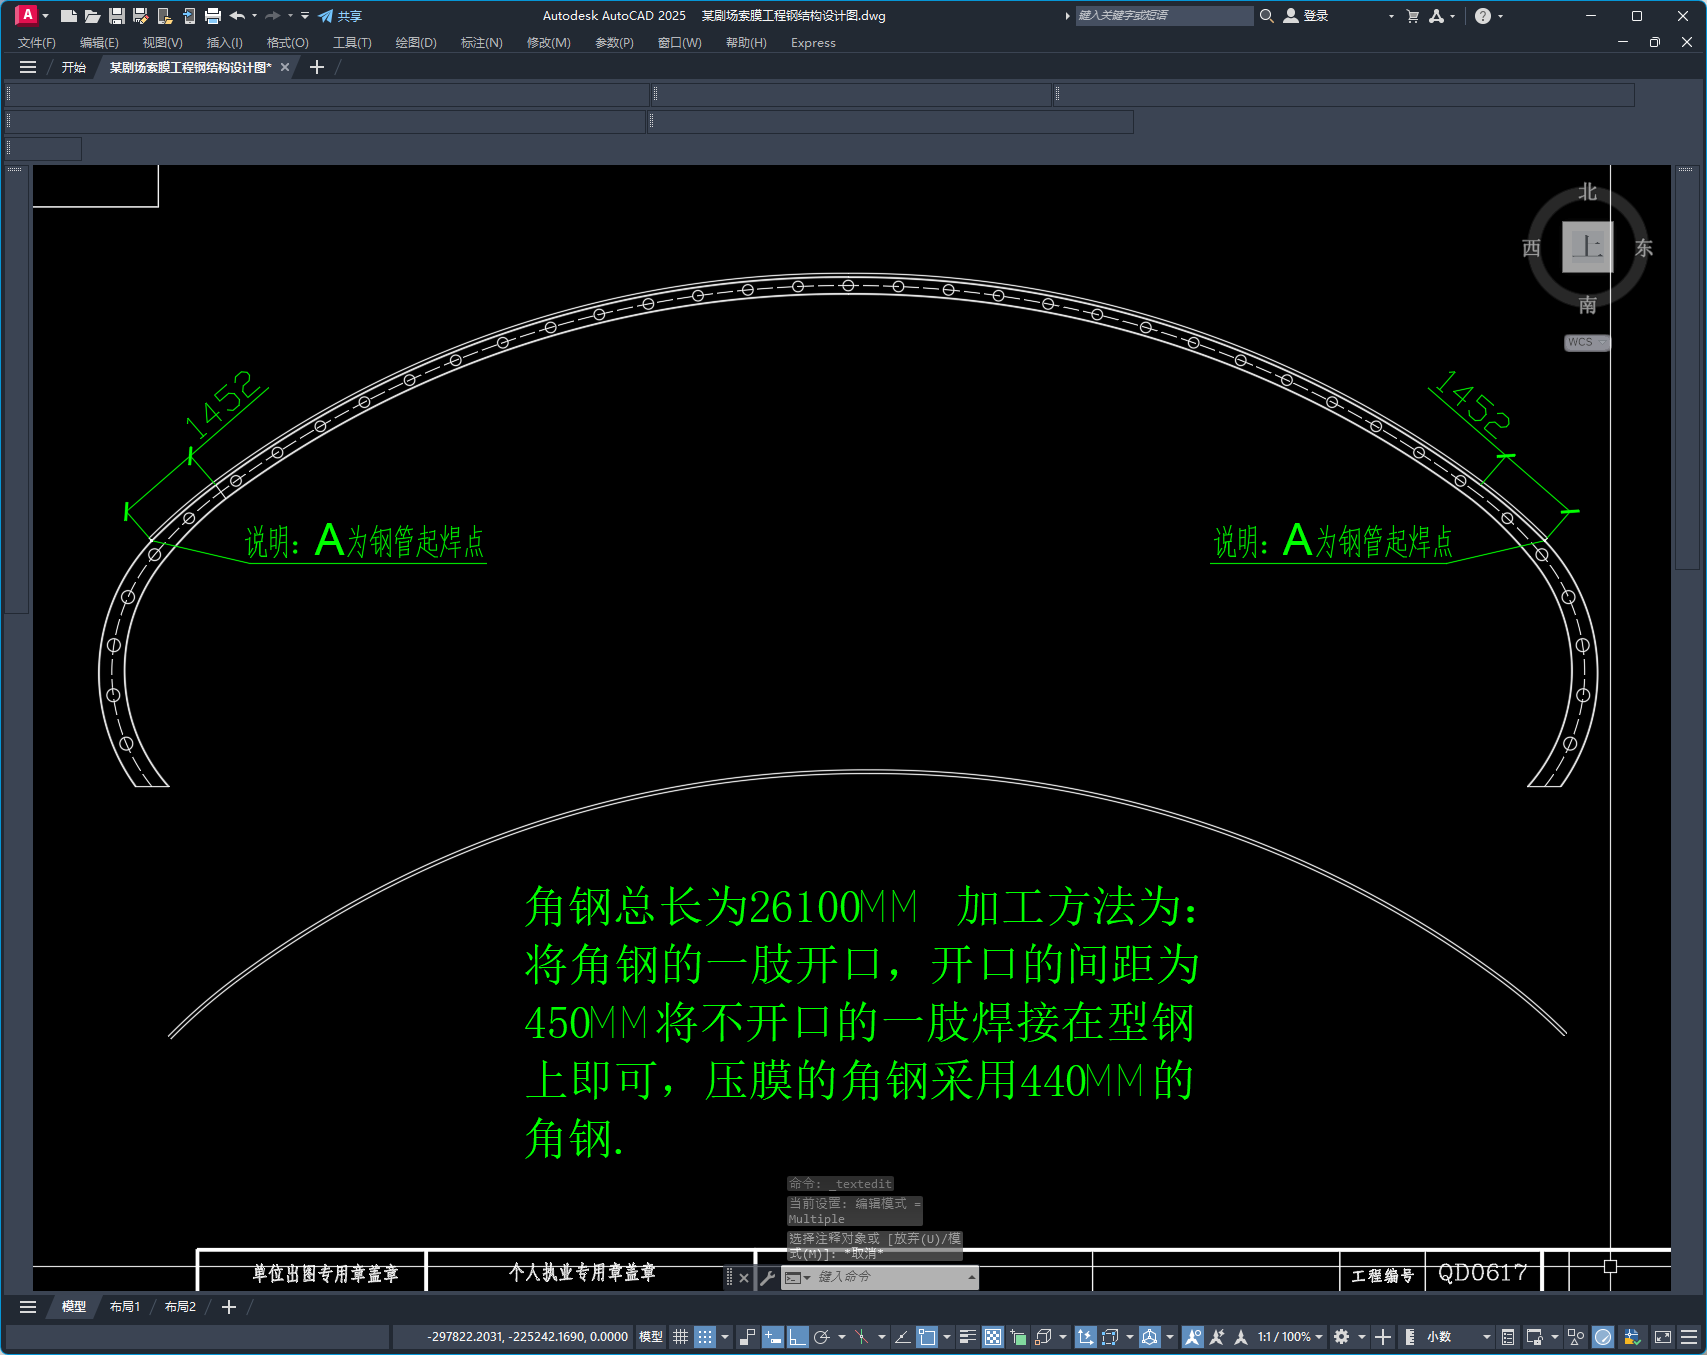Screen dimensions: 1707x1355
Task: Click the keyword search input field
Action: point(1164,16)
